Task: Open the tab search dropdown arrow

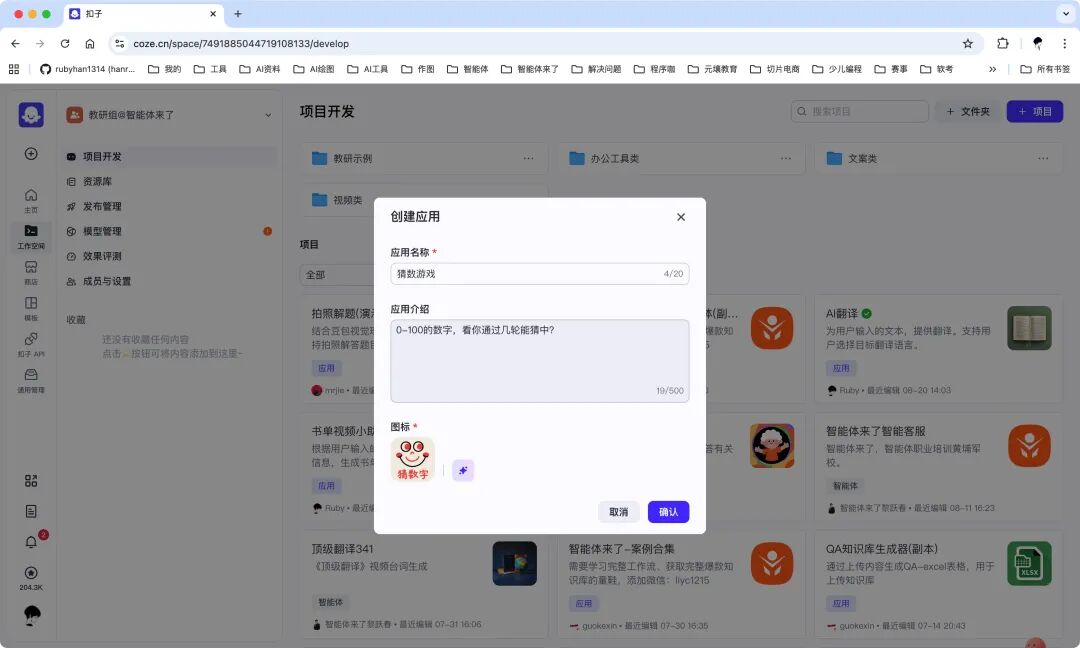Action: click(x=1065, y=14)
